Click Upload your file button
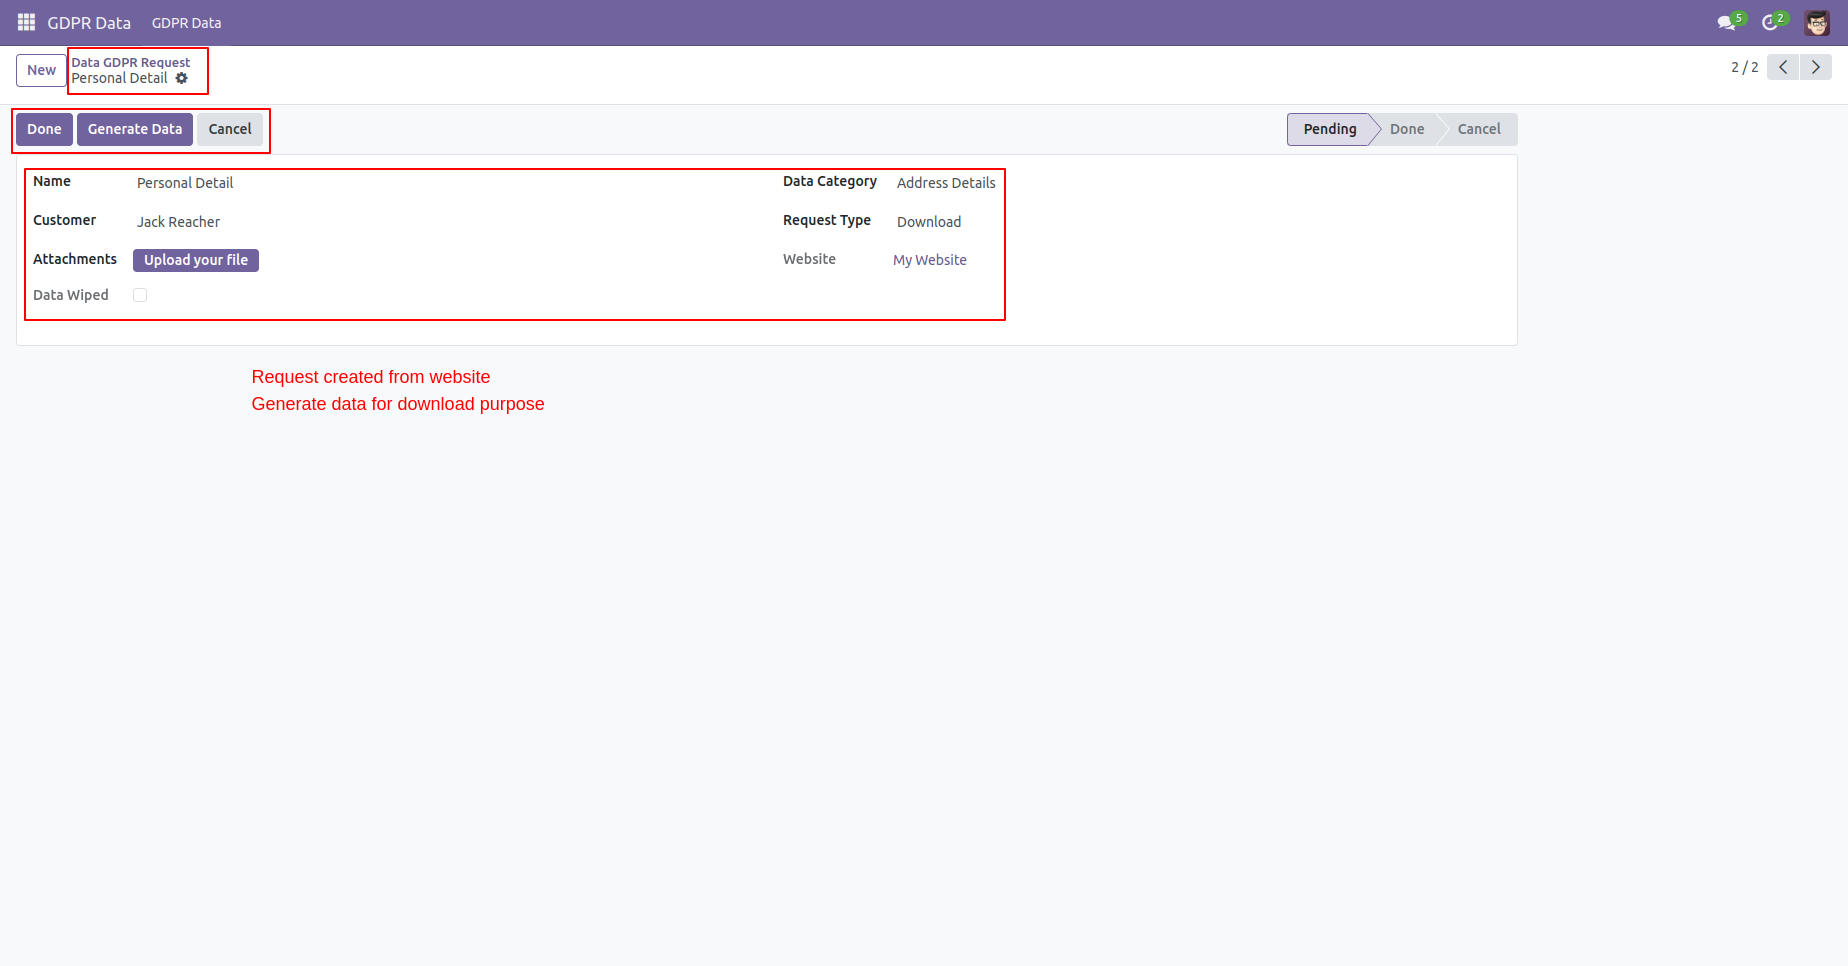The height and width of the screenshot is (966, 1848). point(196,260)
